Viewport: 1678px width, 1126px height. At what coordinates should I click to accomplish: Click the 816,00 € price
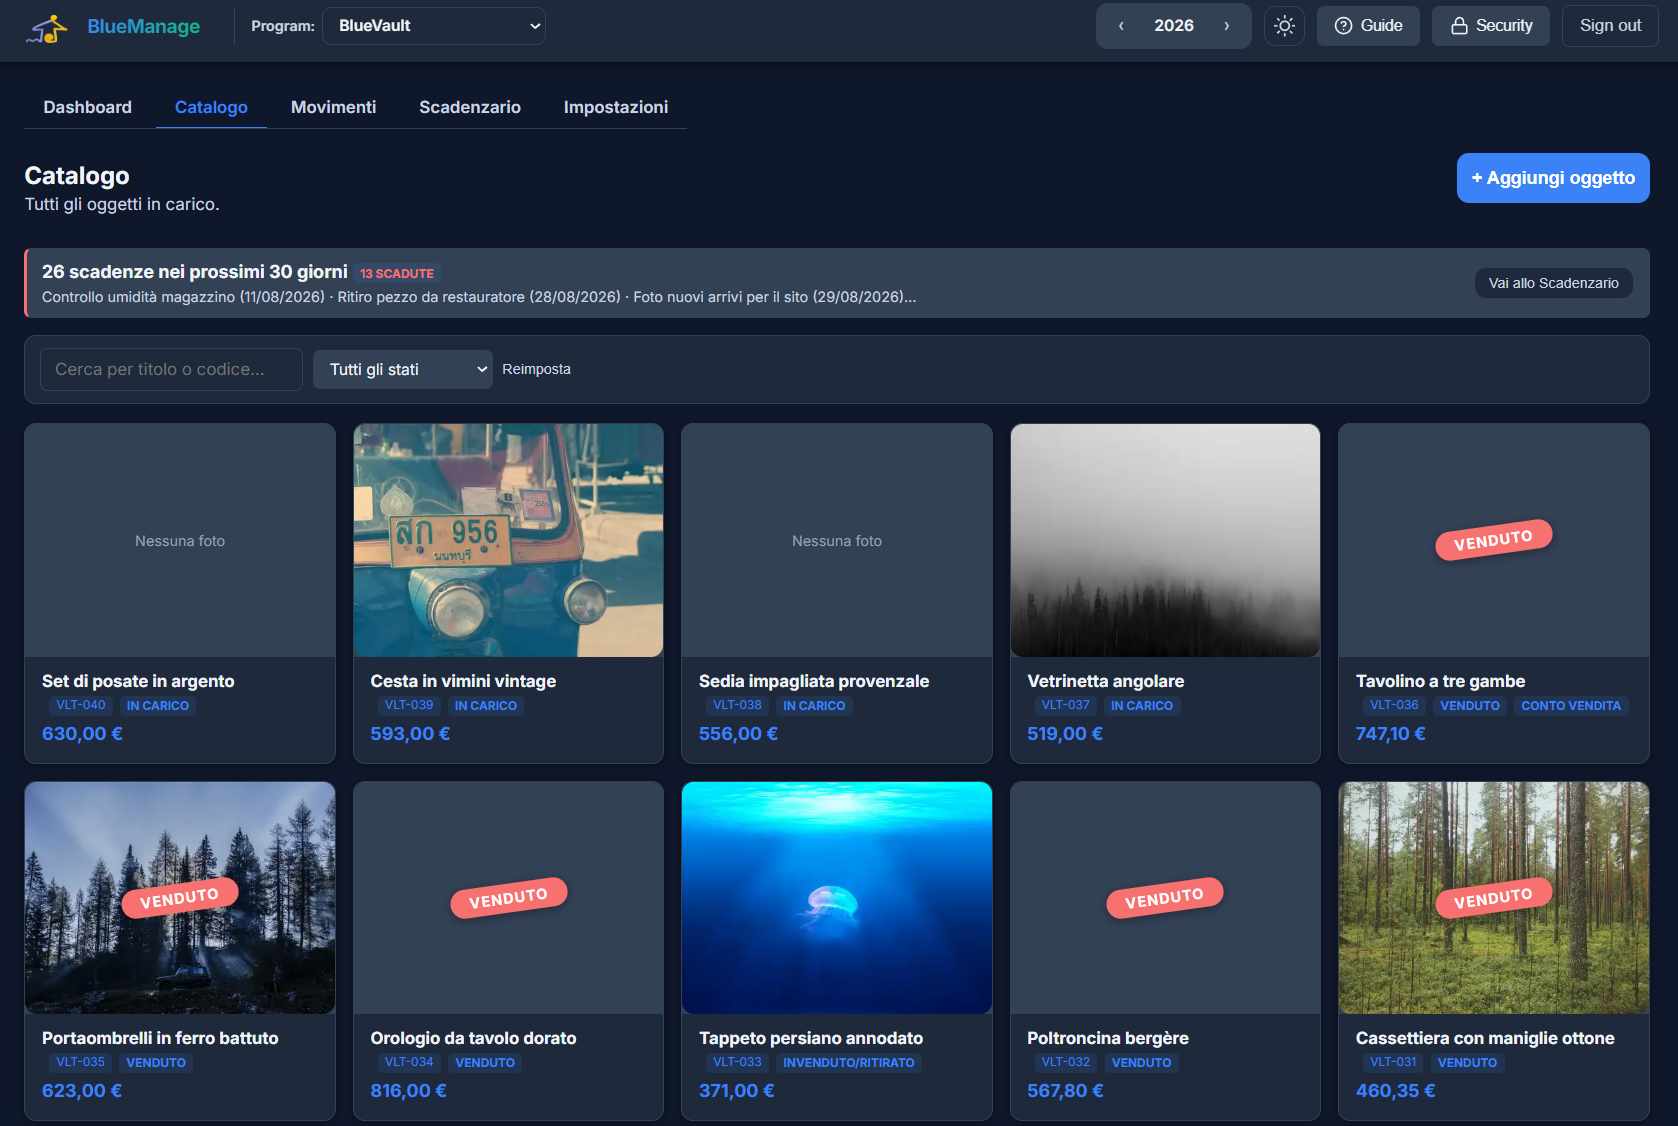pyautogui.click(x=408, y=1091)
